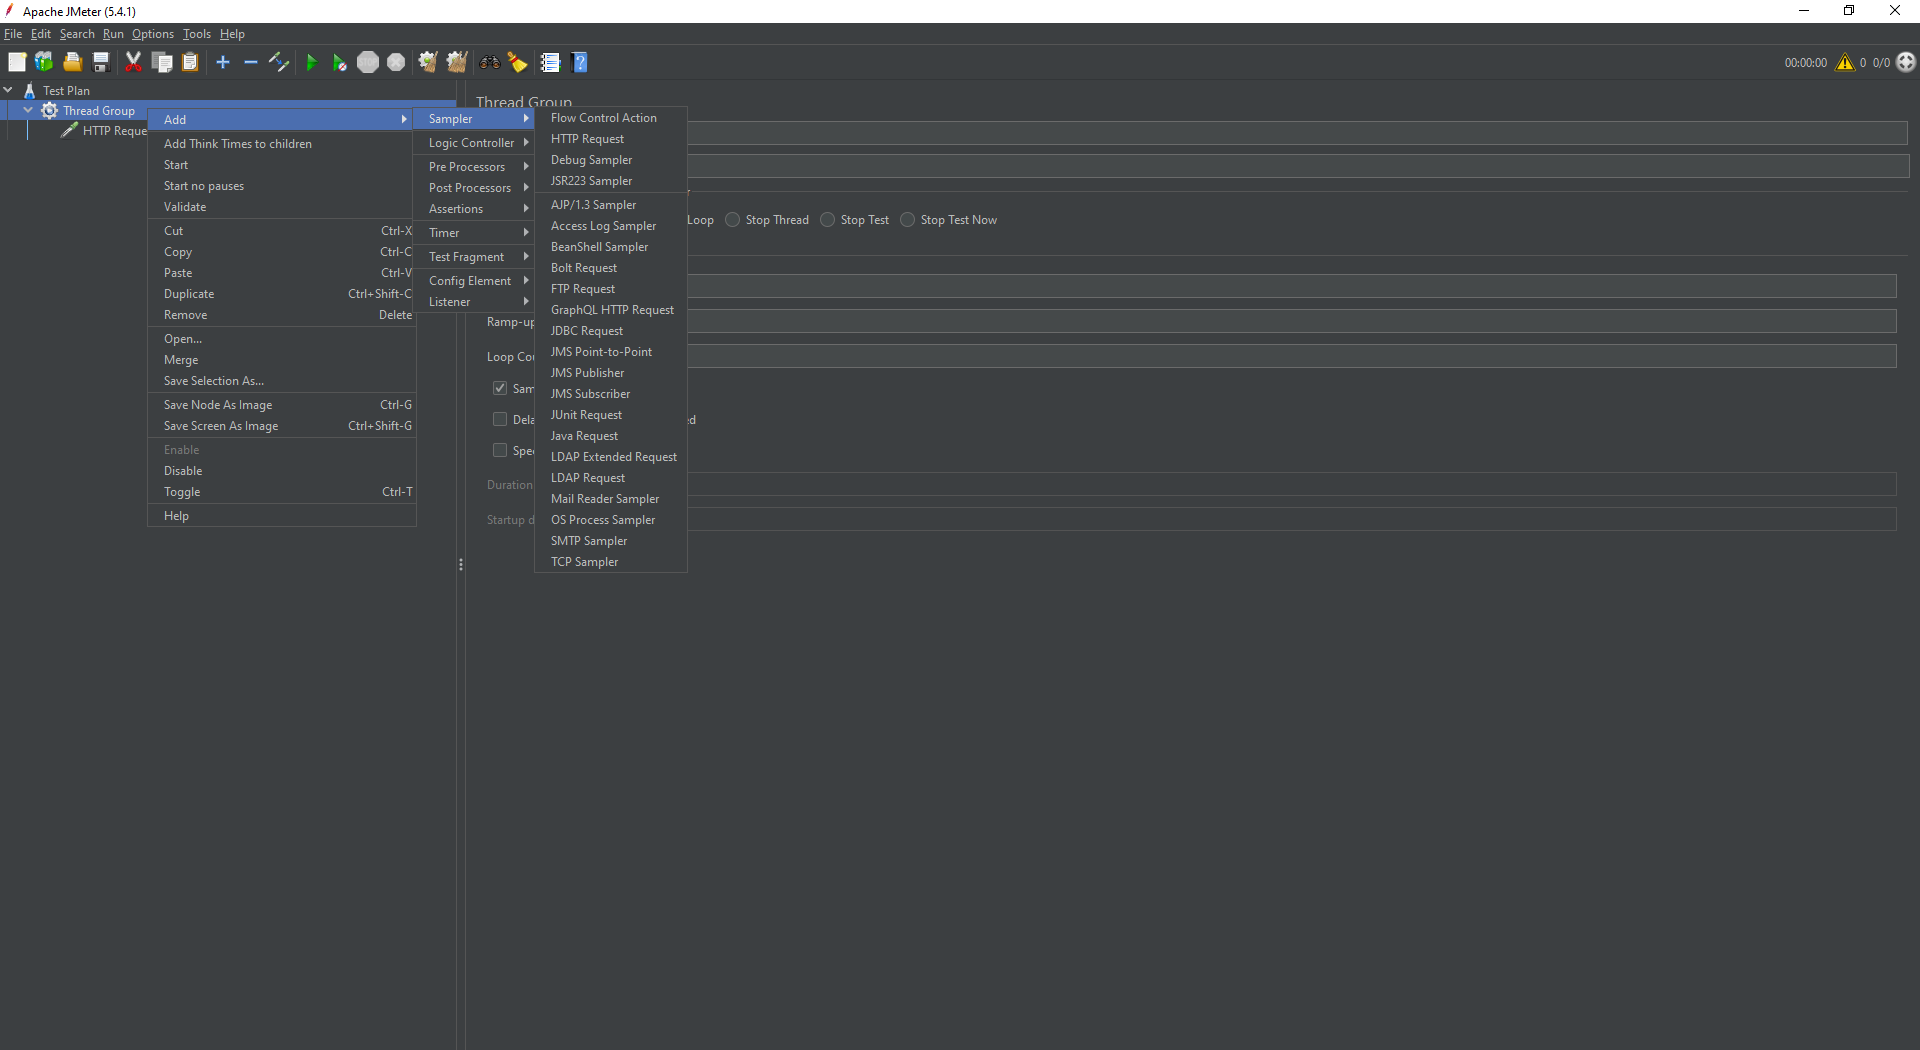Collapse the Test Plan tree node
The width and height of the screenshot is (1920, 1050).
9,90
